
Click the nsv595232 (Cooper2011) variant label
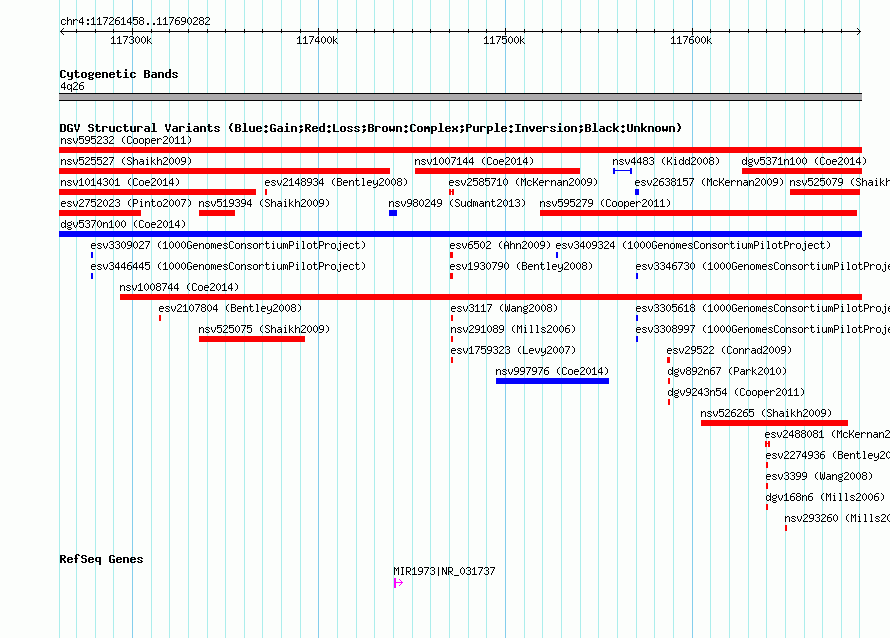pos(126,140)
